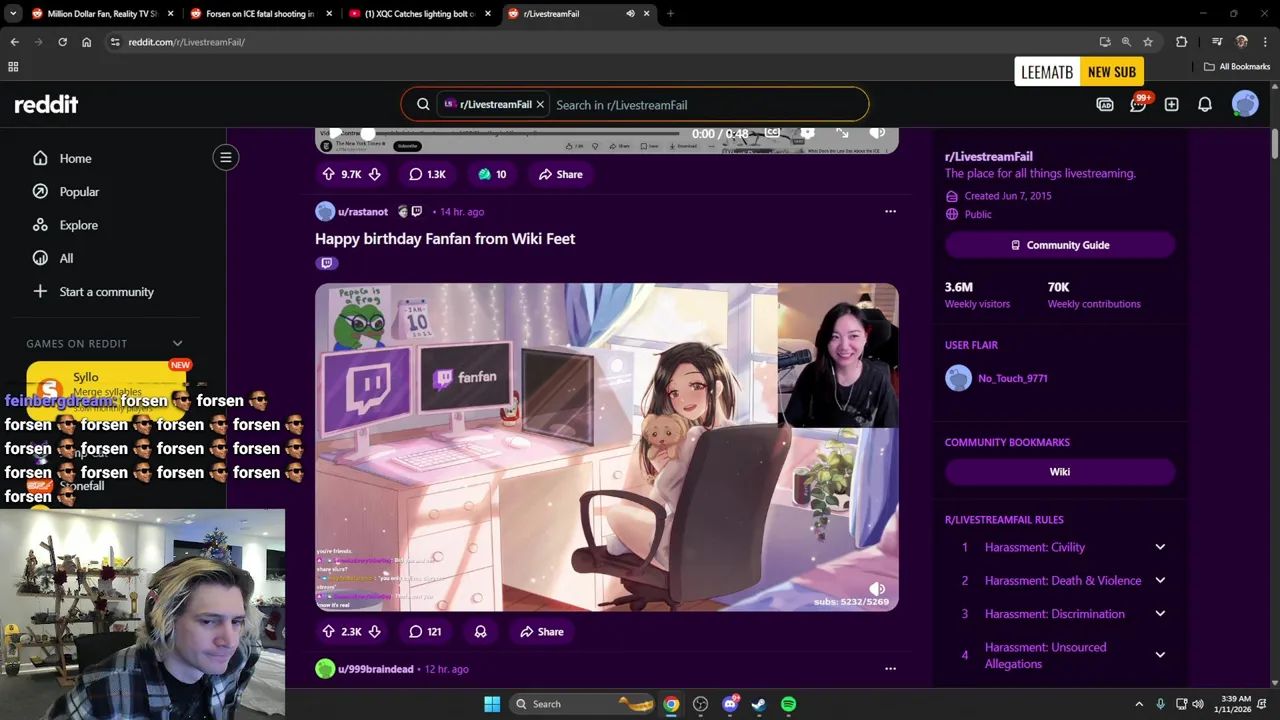Click Chrome address bar URL
Viewport: 1280px width, 720px height.
click(186, 42)
